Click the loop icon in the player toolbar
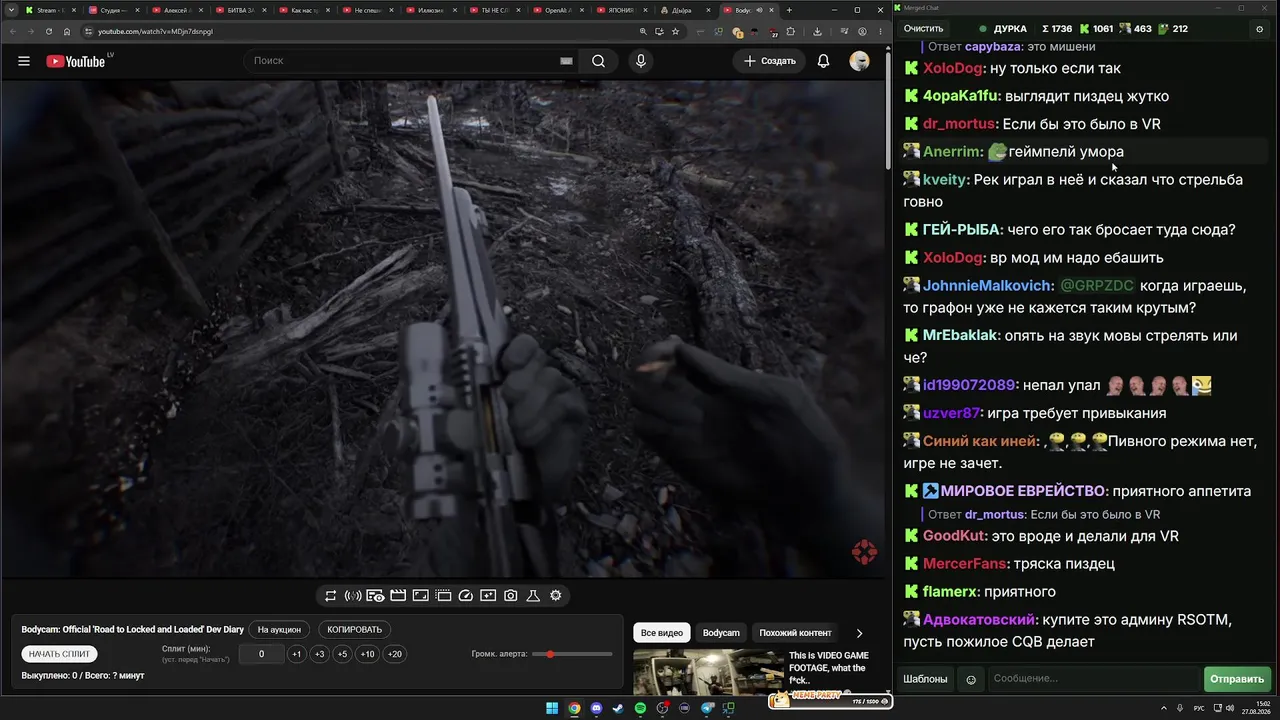The image size is (1280, 720). tap(331, 596)
